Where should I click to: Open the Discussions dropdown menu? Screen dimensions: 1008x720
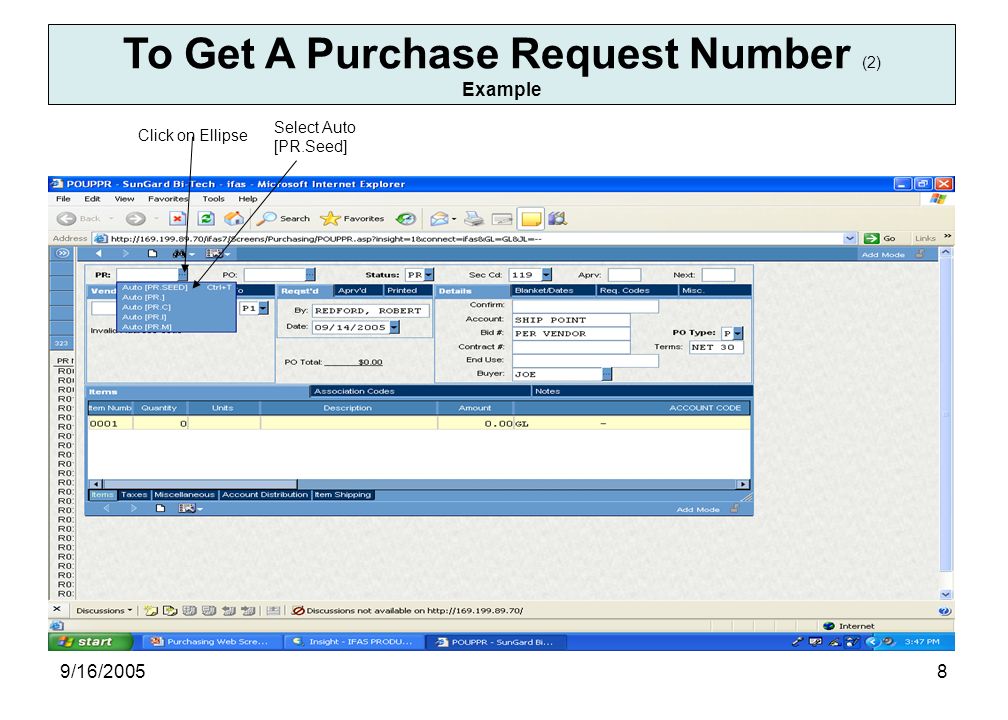[104, 611]
